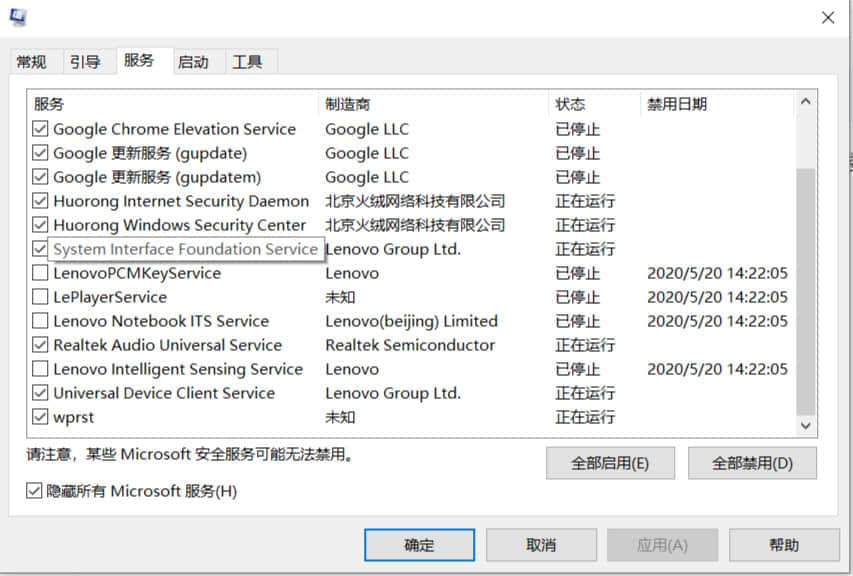Uncheck Google Chrome Elevation Service checkbox
853x576 pixels.
40,129
